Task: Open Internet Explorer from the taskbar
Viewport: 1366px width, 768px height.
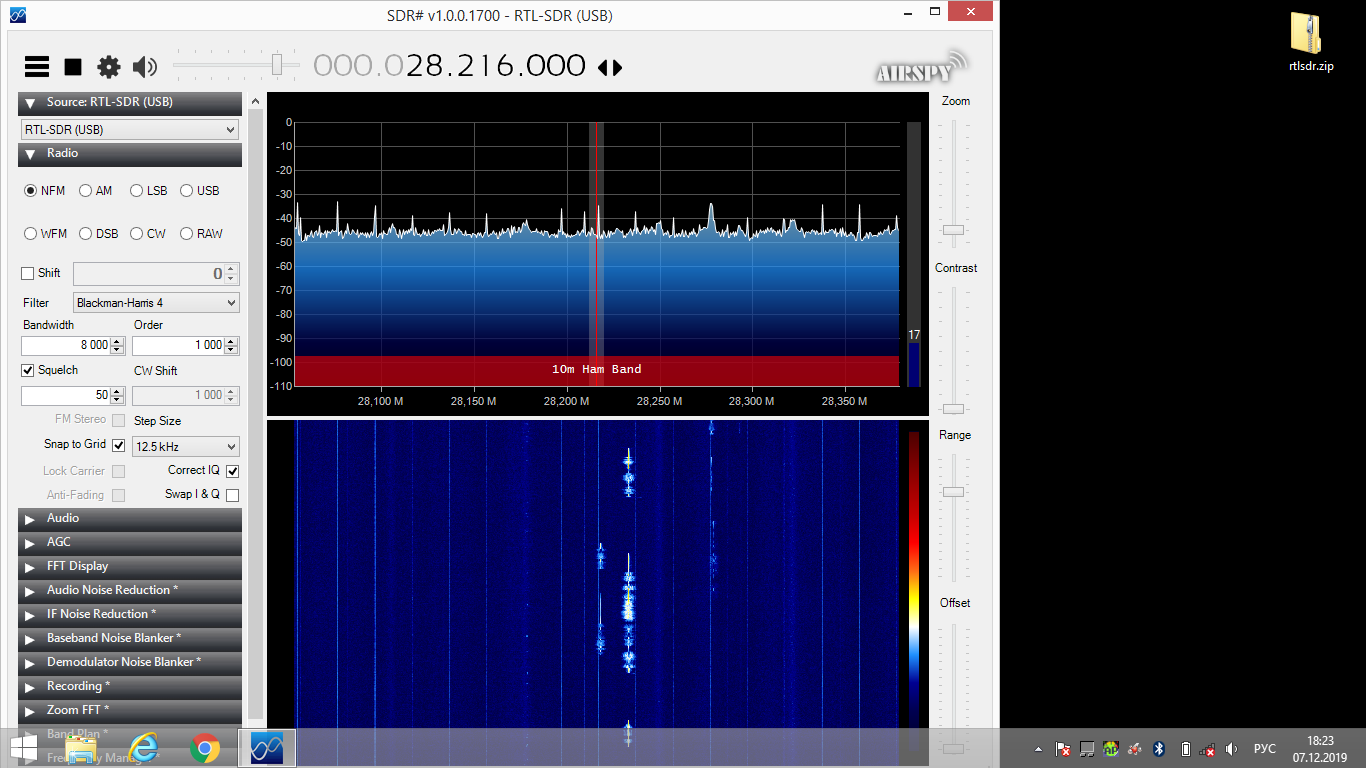Action: tap(145, 747)
